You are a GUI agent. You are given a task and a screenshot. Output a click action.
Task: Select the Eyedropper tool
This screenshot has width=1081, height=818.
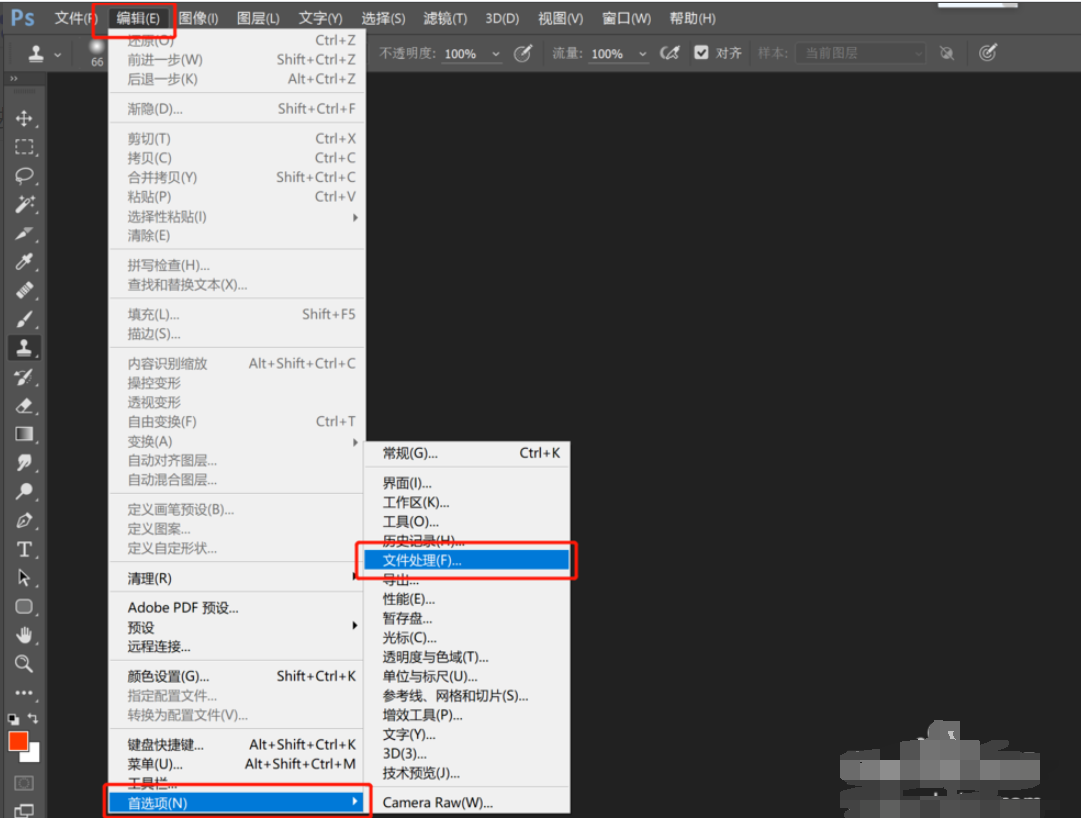[x=24, y=262]
